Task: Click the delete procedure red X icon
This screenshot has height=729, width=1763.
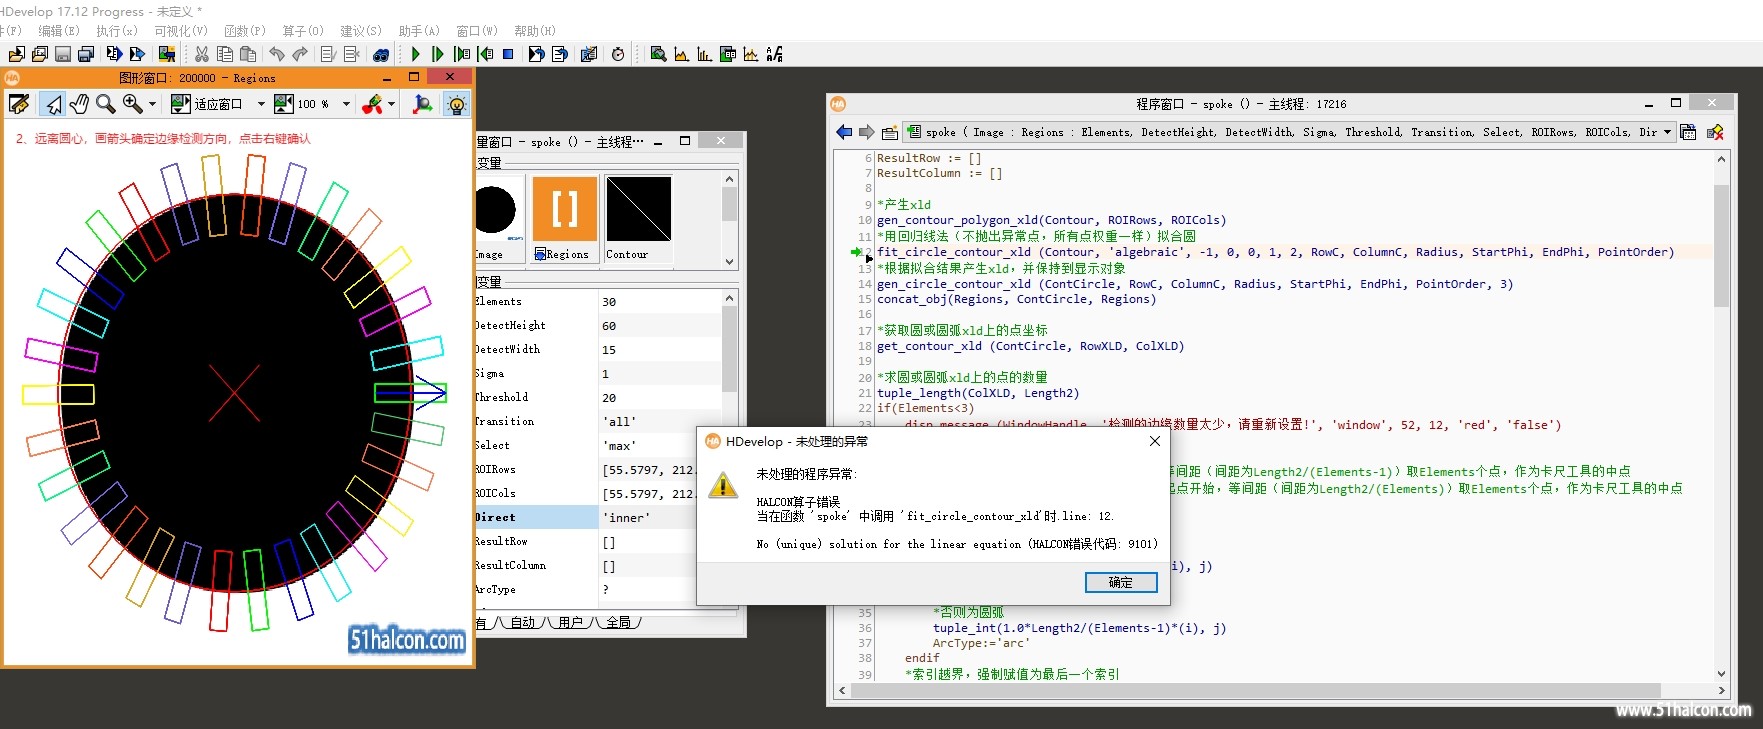Action: pyautogui.click(x=1715, y=132)
